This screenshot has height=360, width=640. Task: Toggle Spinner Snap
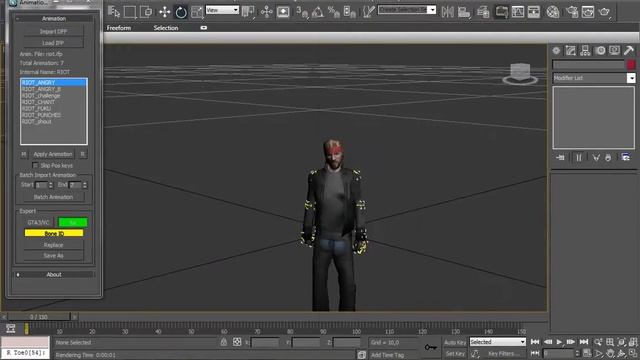tap(349, 12)
